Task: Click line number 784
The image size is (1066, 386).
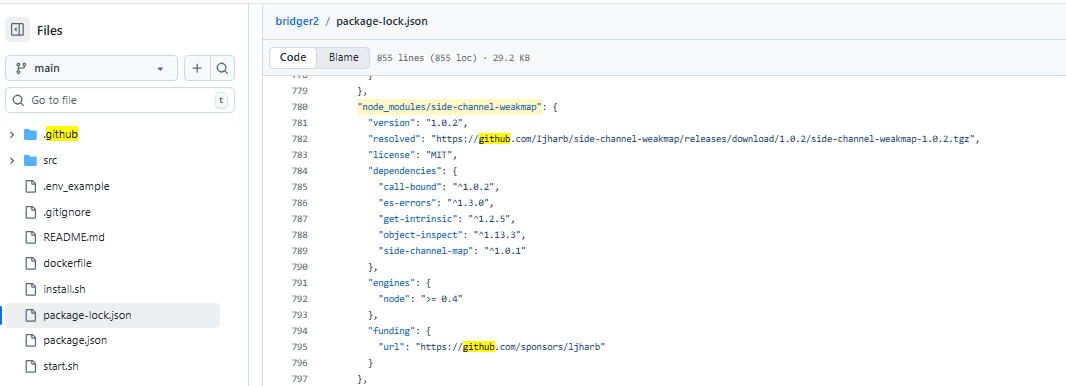Action: pos(299,171)
